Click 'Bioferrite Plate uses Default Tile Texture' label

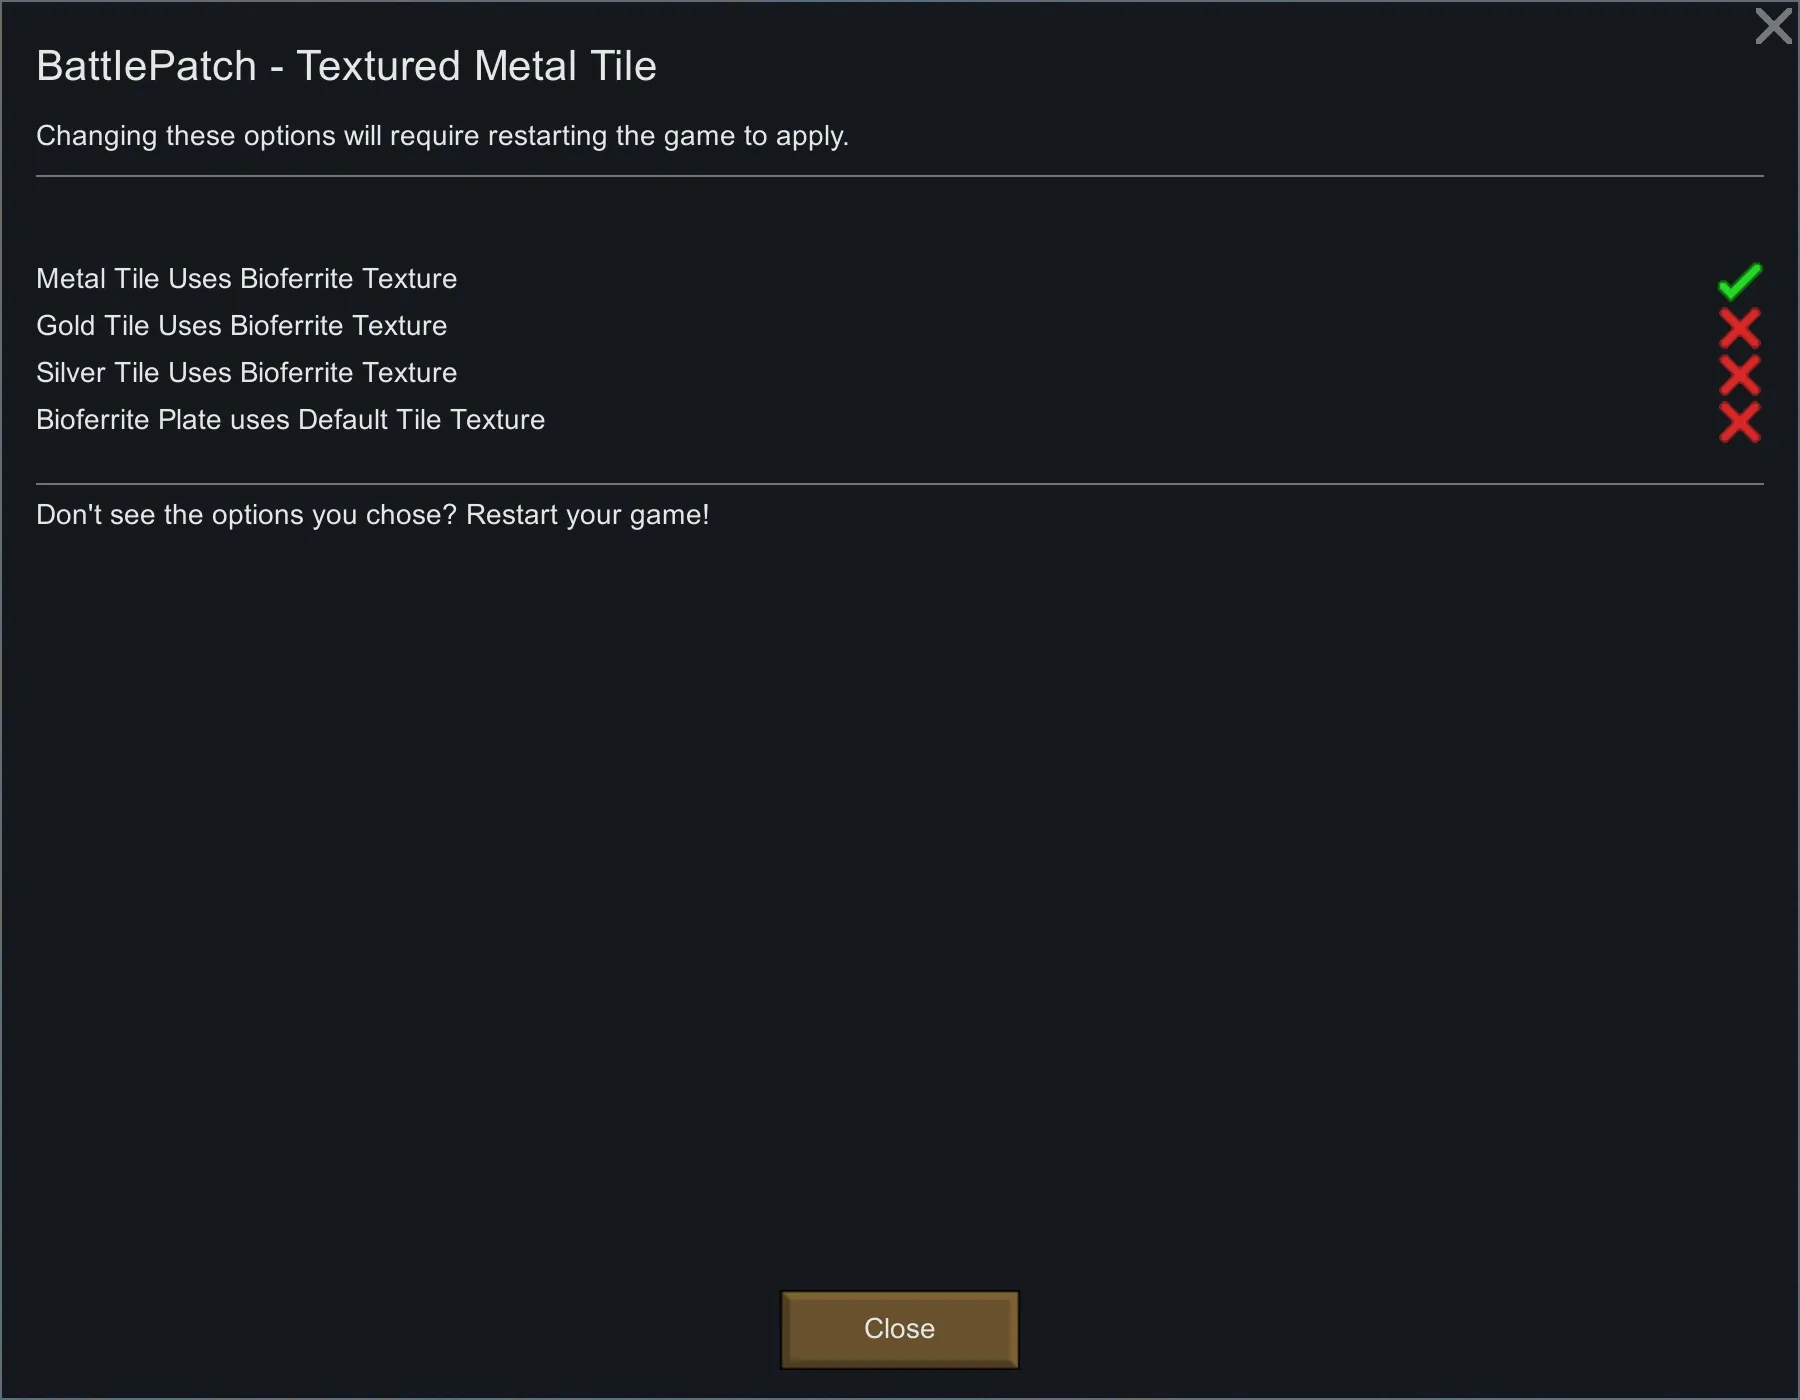[290, 420]
